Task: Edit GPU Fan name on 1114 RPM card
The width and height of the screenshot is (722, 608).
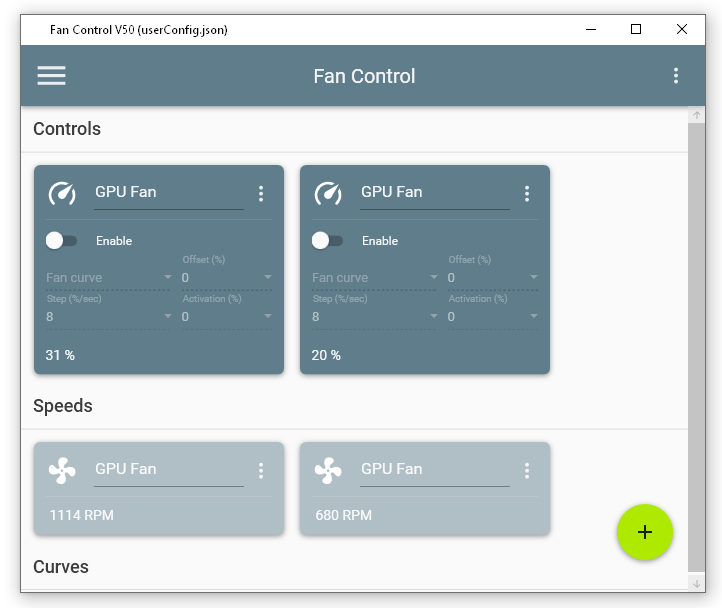Action: tap(169, 470)
